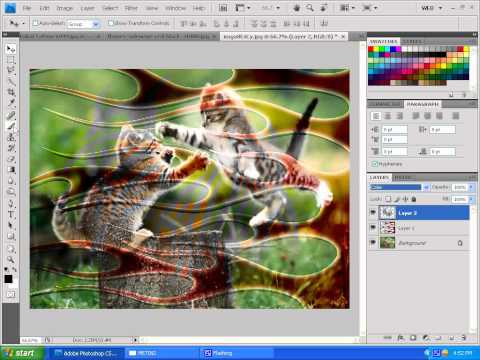
Task: Toggle Quick Mask mode at toolbox bottom
Action: pos(11,294)
